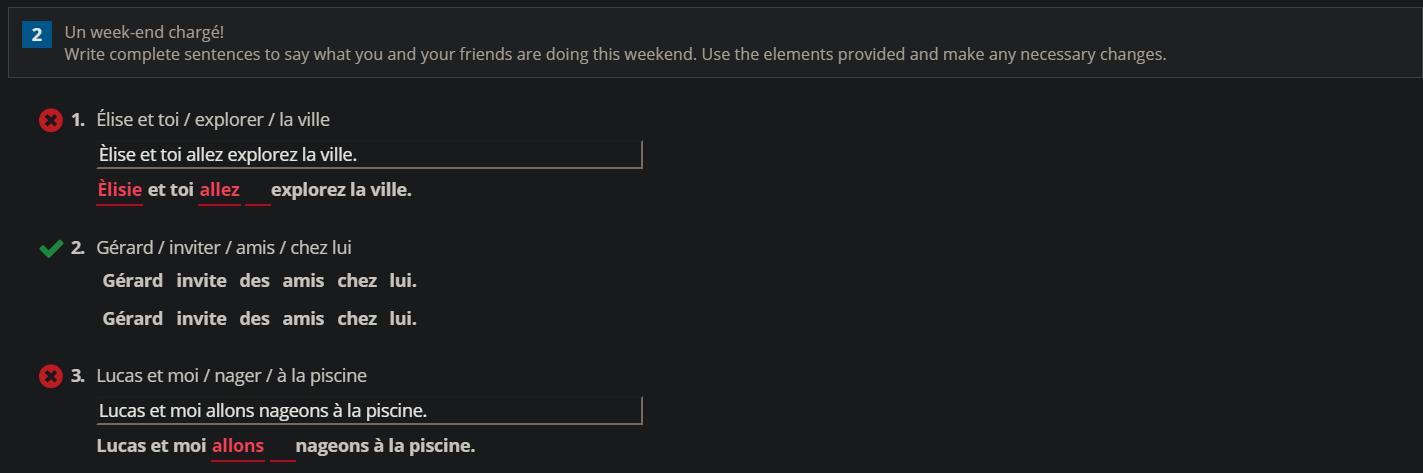Click the red X beside question 1
The width and height of the screenshot is (1423, 473).
pyautogui.click(x=50, y=120)
